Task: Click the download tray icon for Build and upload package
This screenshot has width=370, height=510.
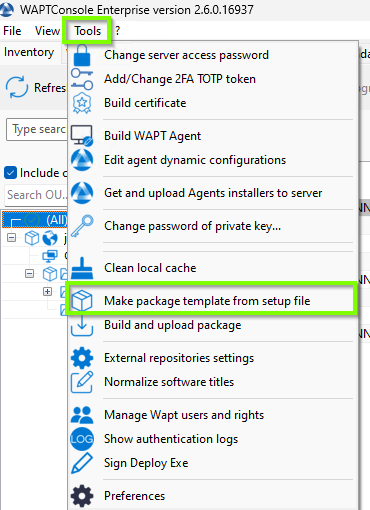Action: tap(82, 325)
